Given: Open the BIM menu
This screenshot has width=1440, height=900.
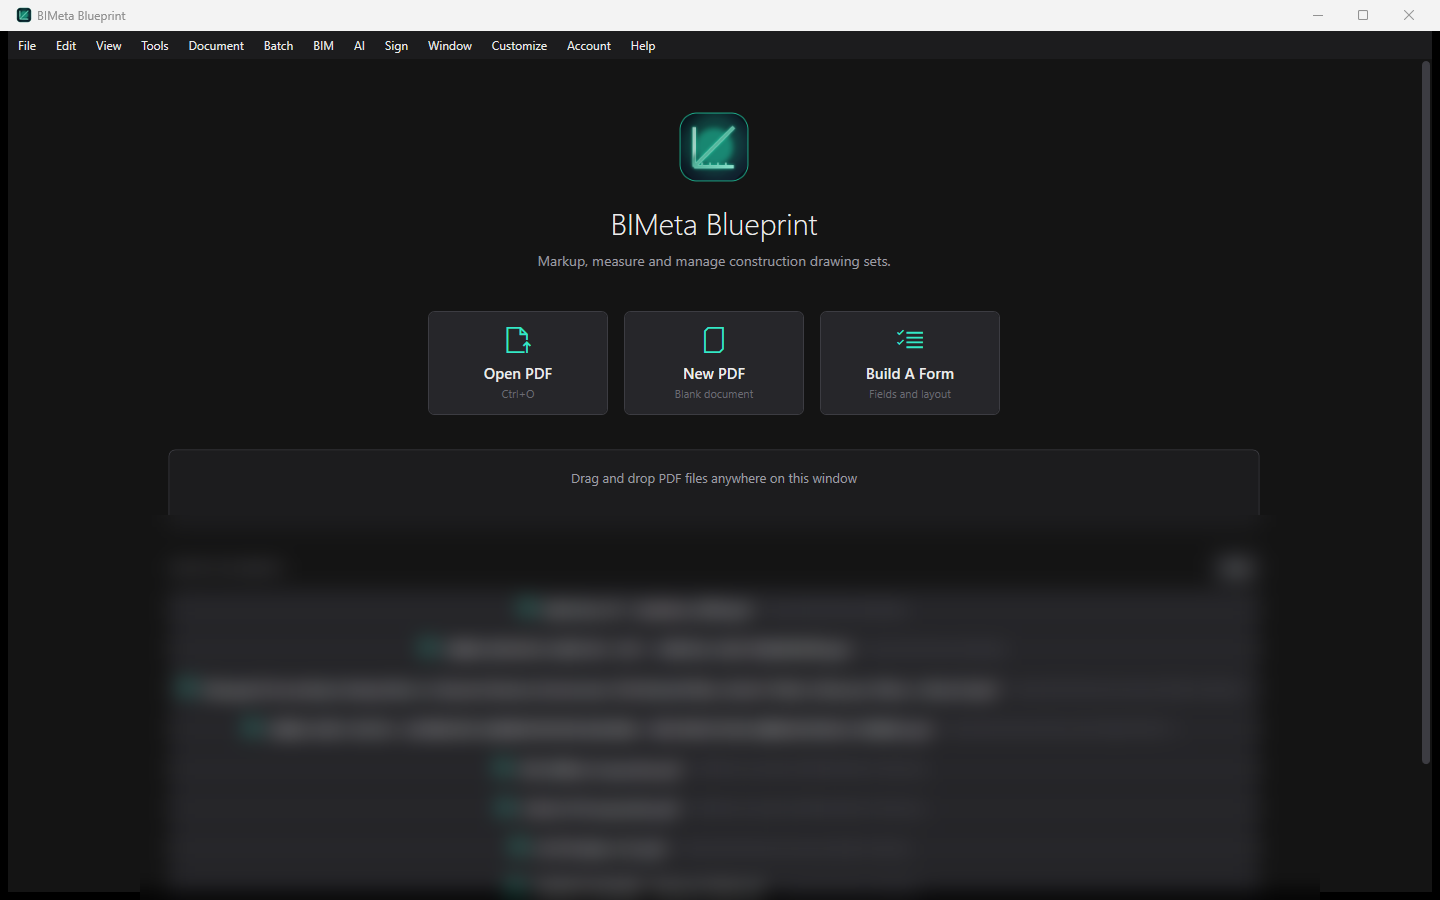Looking at the screenshot, I should pos(323,46).
